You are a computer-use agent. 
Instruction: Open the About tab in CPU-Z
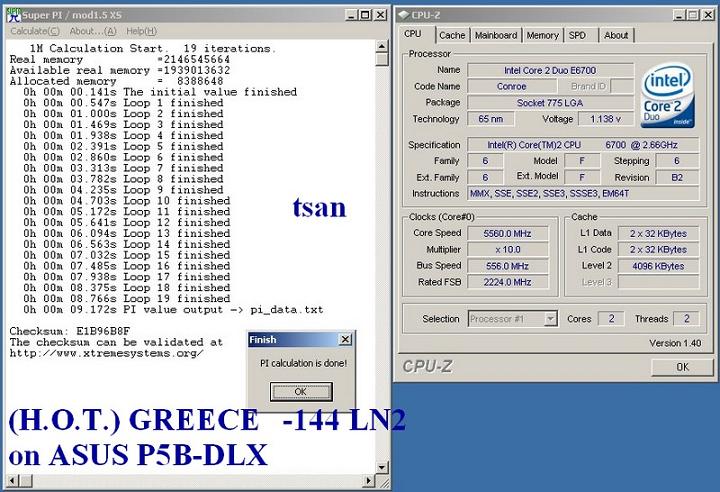point(616,35)
